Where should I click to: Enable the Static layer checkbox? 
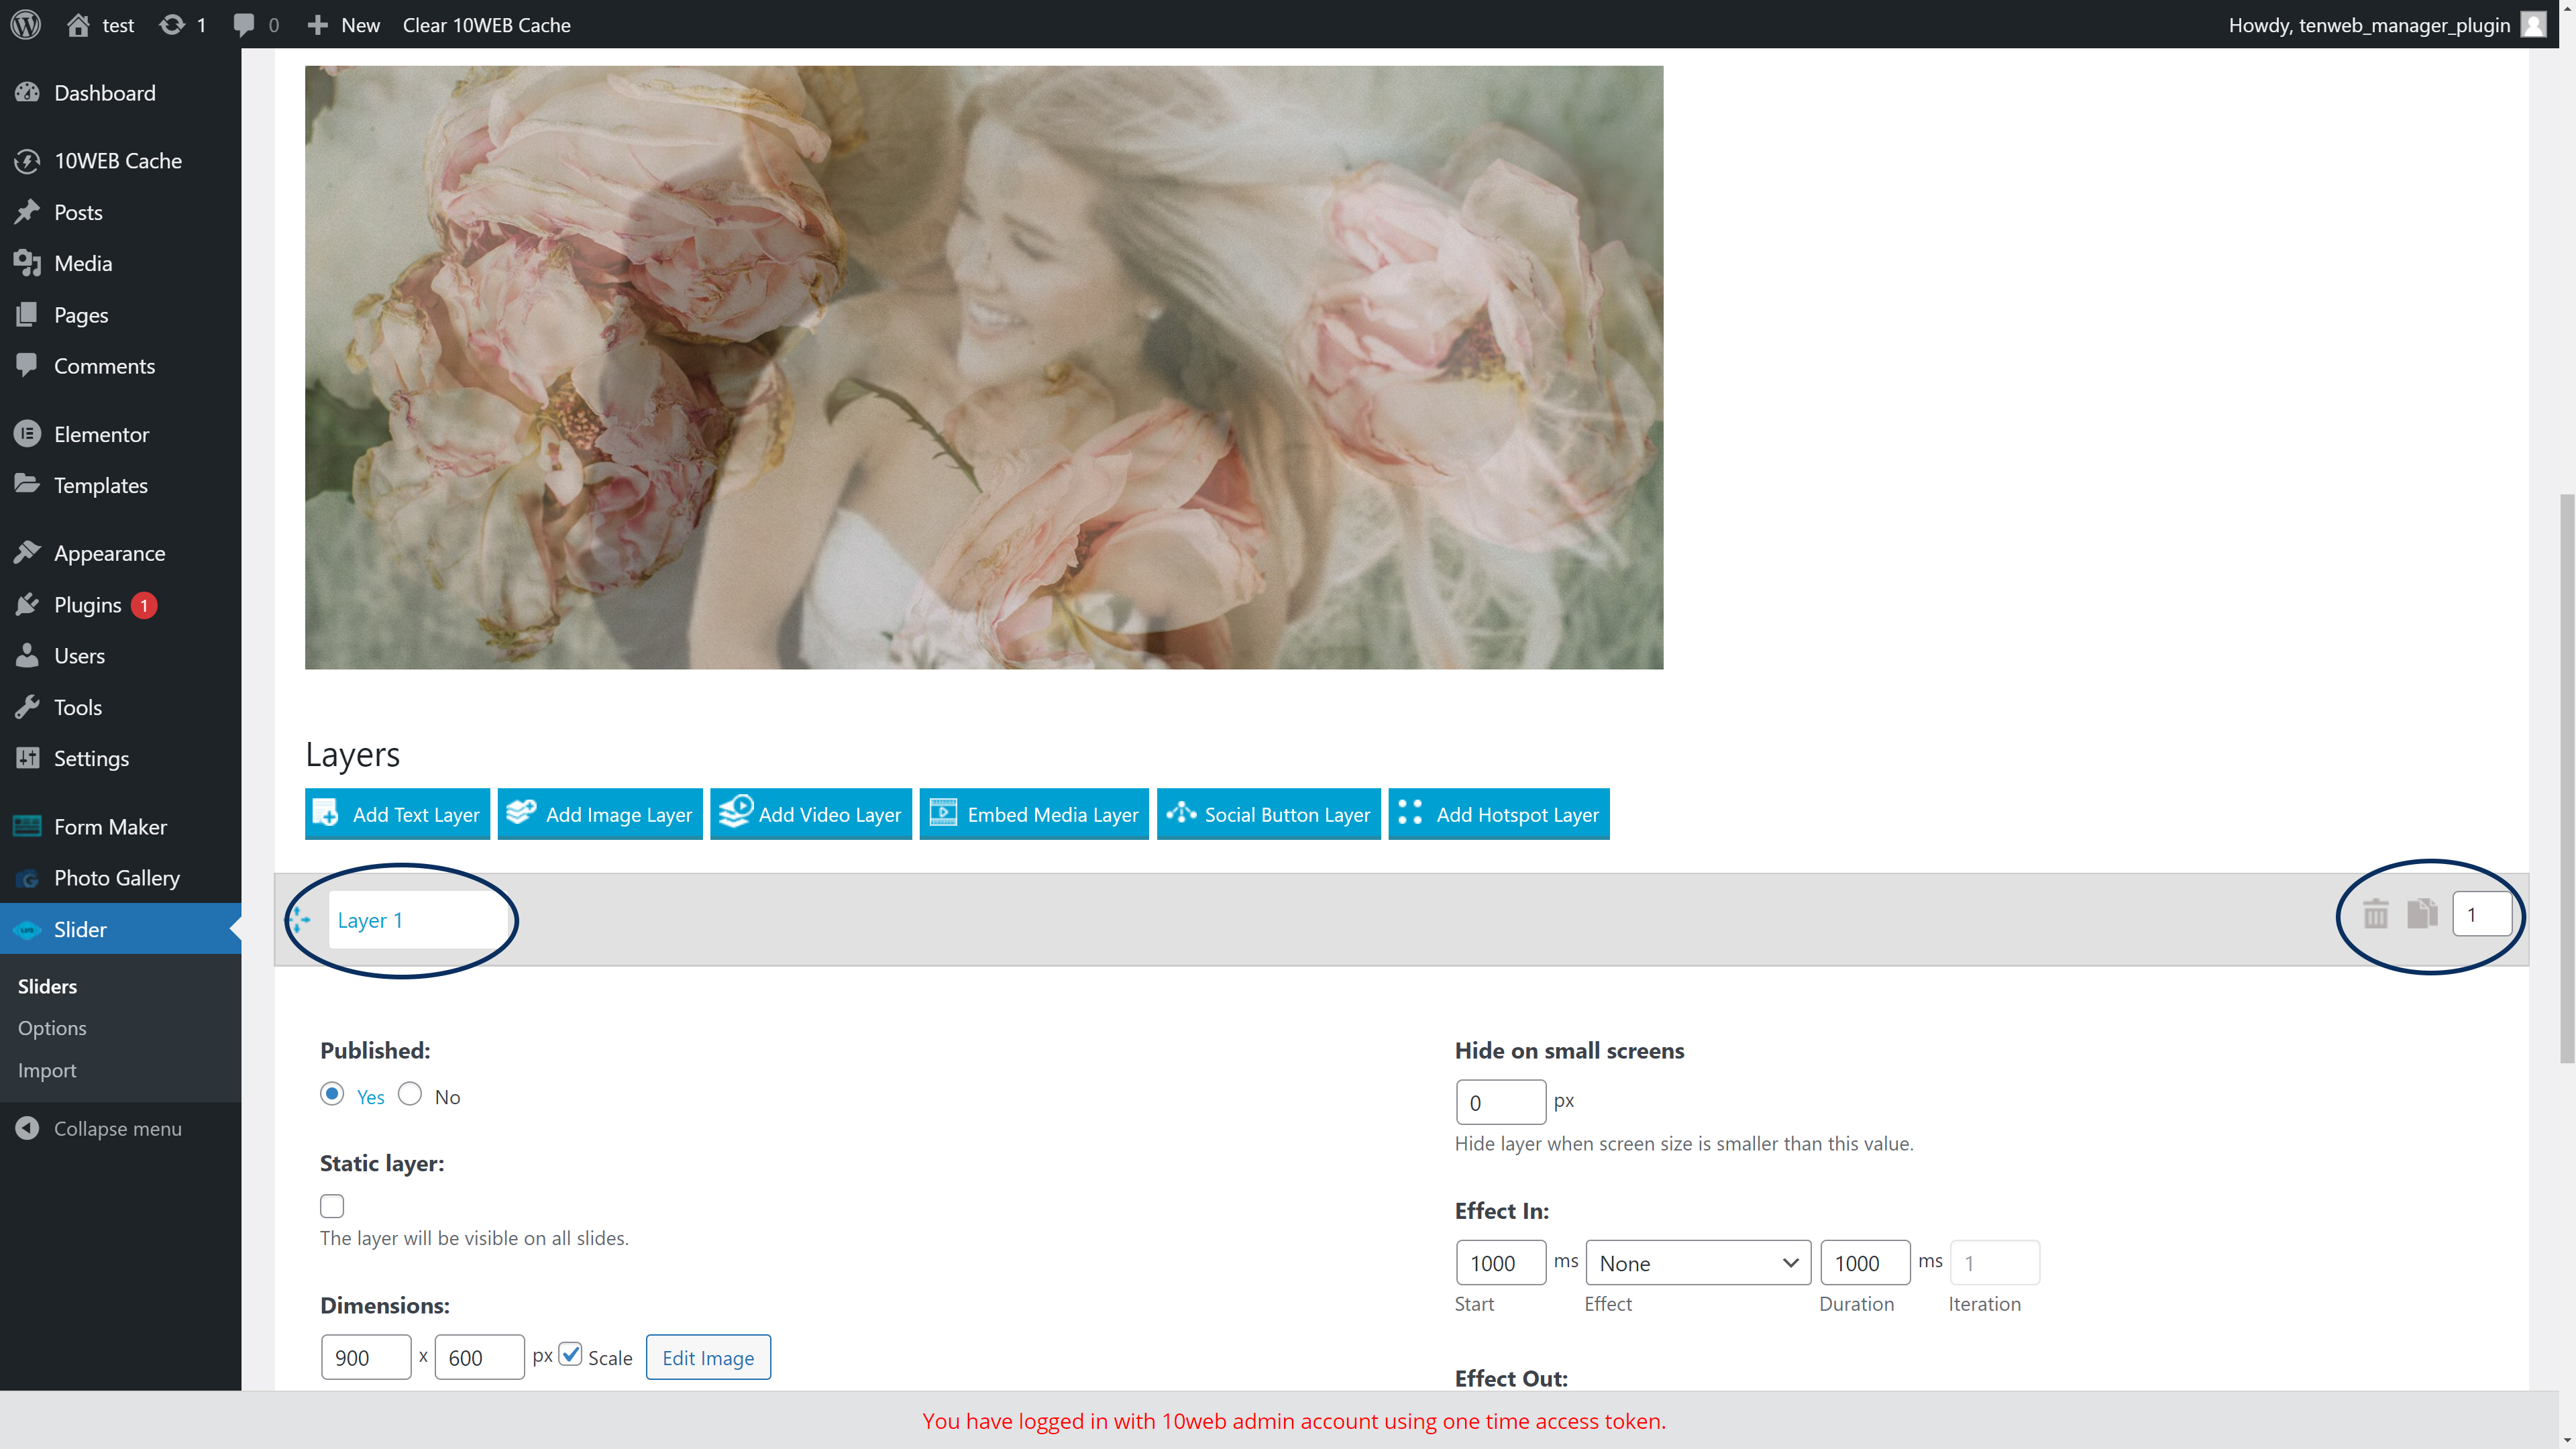[332, 1206]
